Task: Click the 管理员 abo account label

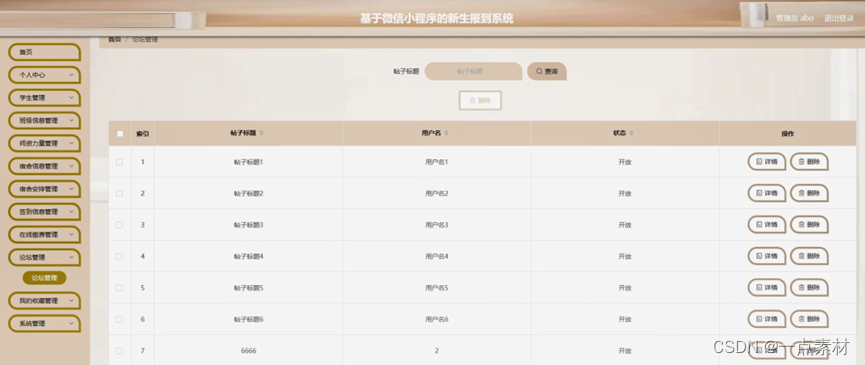Action: pos(794,18)
